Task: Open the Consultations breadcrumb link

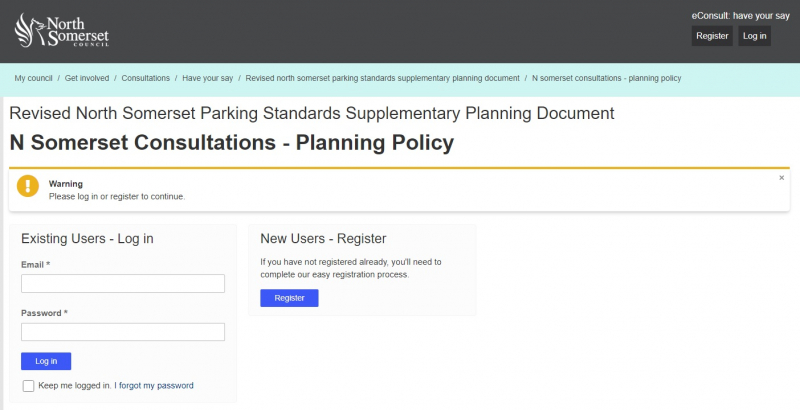Action: [146, 77]
